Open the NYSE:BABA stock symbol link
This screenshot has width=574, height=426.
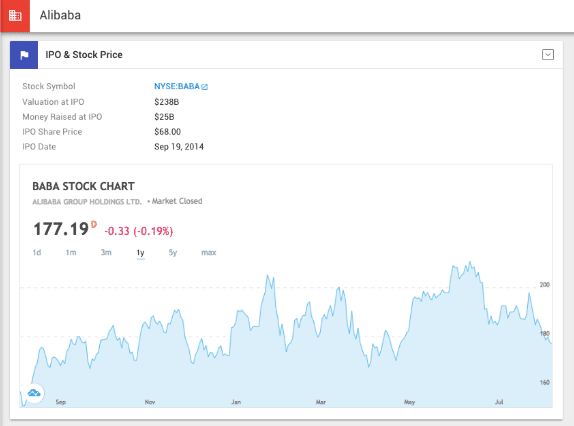177,86
